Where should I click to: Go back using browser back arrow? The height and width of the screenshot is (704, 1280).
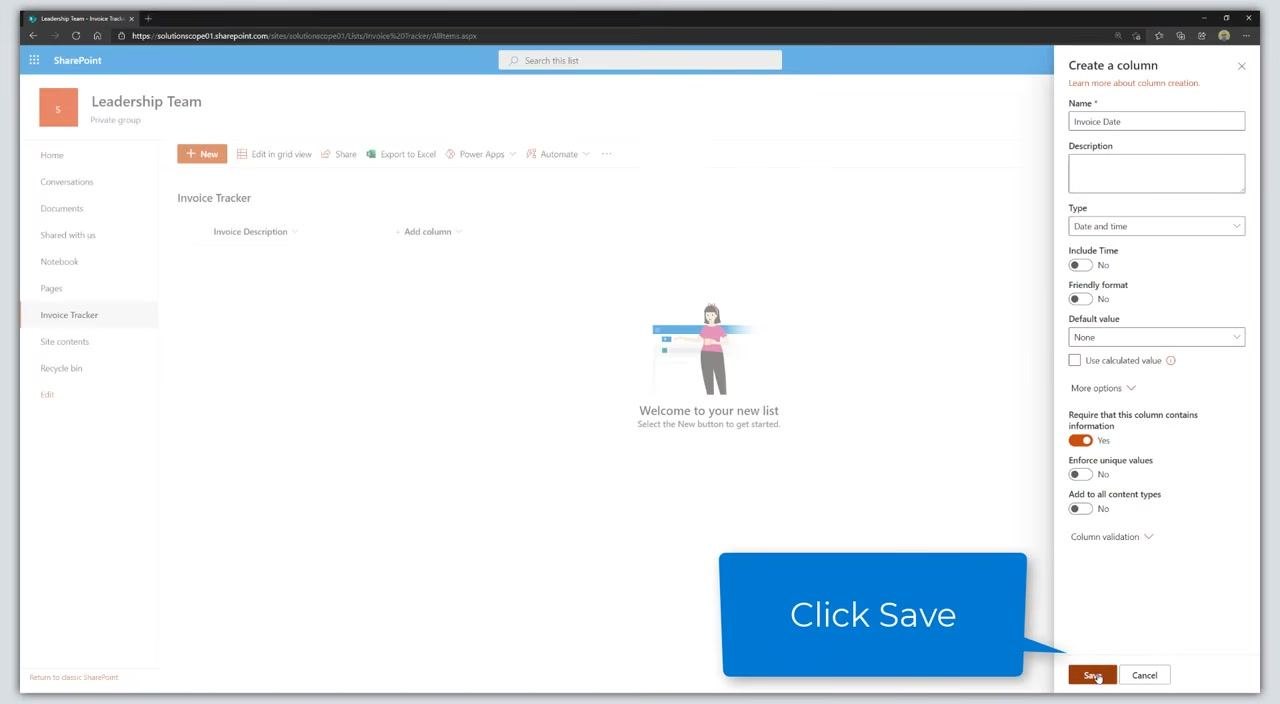33,35
